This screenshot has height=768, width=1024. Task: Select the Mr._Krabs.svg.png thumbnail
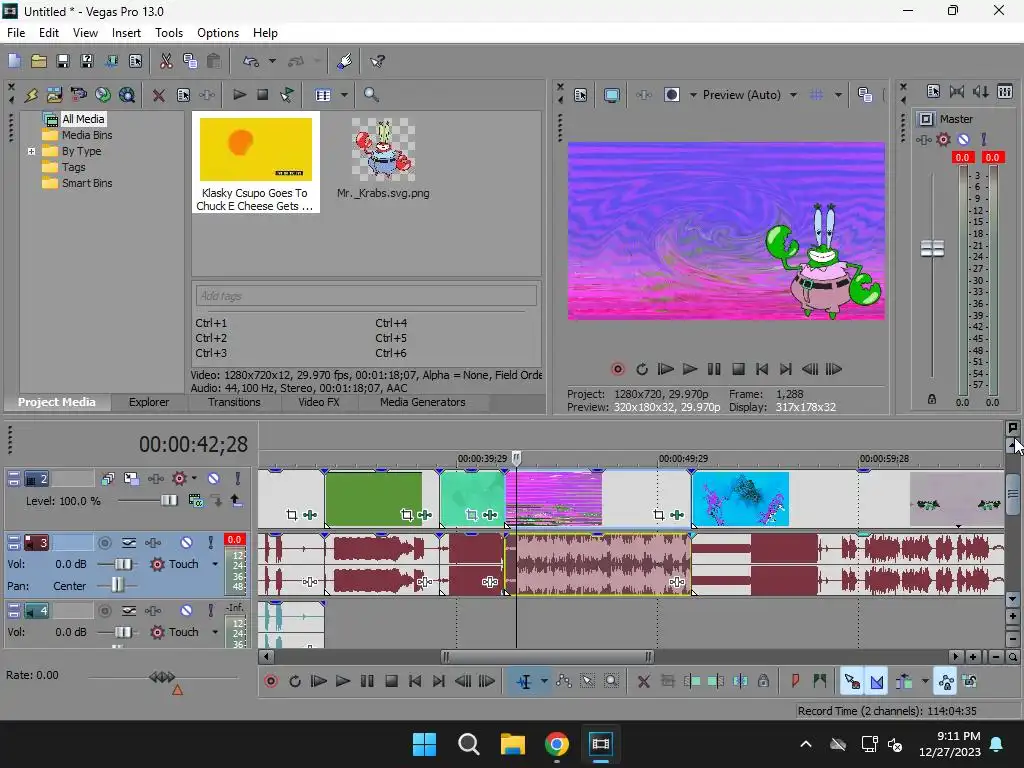(383, 150)
